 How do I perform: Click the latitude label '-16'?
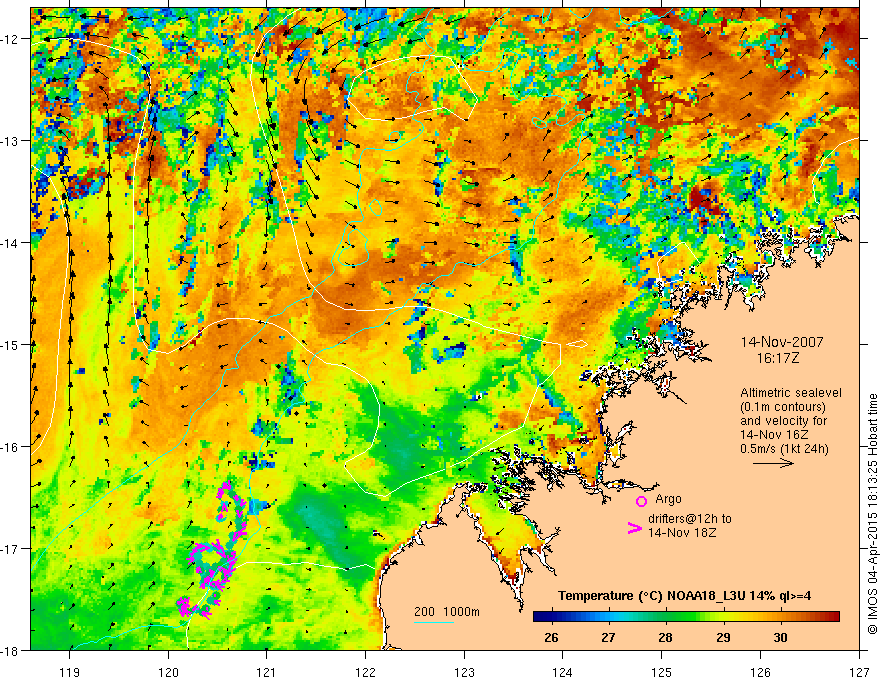[x=12, y=447]
